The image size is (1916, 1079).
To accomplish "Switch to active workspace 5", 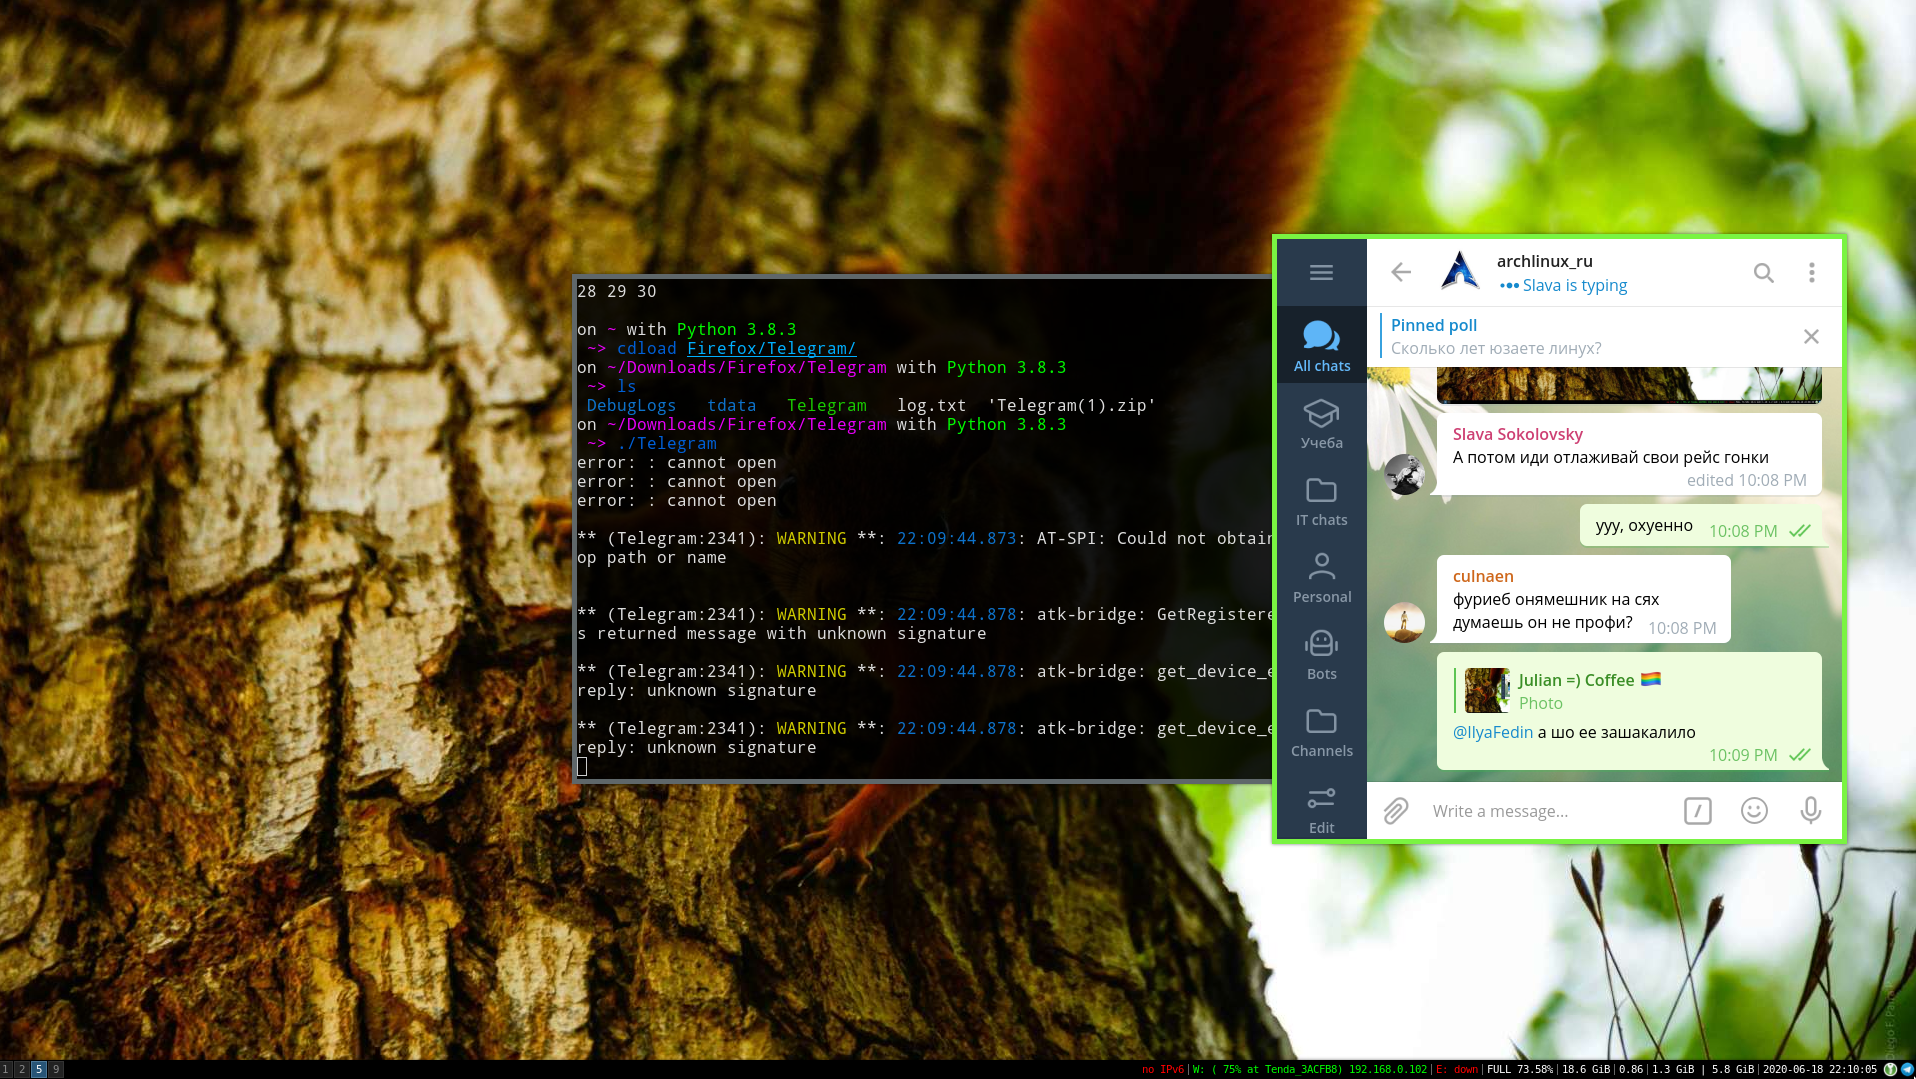I will [39, 1069].
